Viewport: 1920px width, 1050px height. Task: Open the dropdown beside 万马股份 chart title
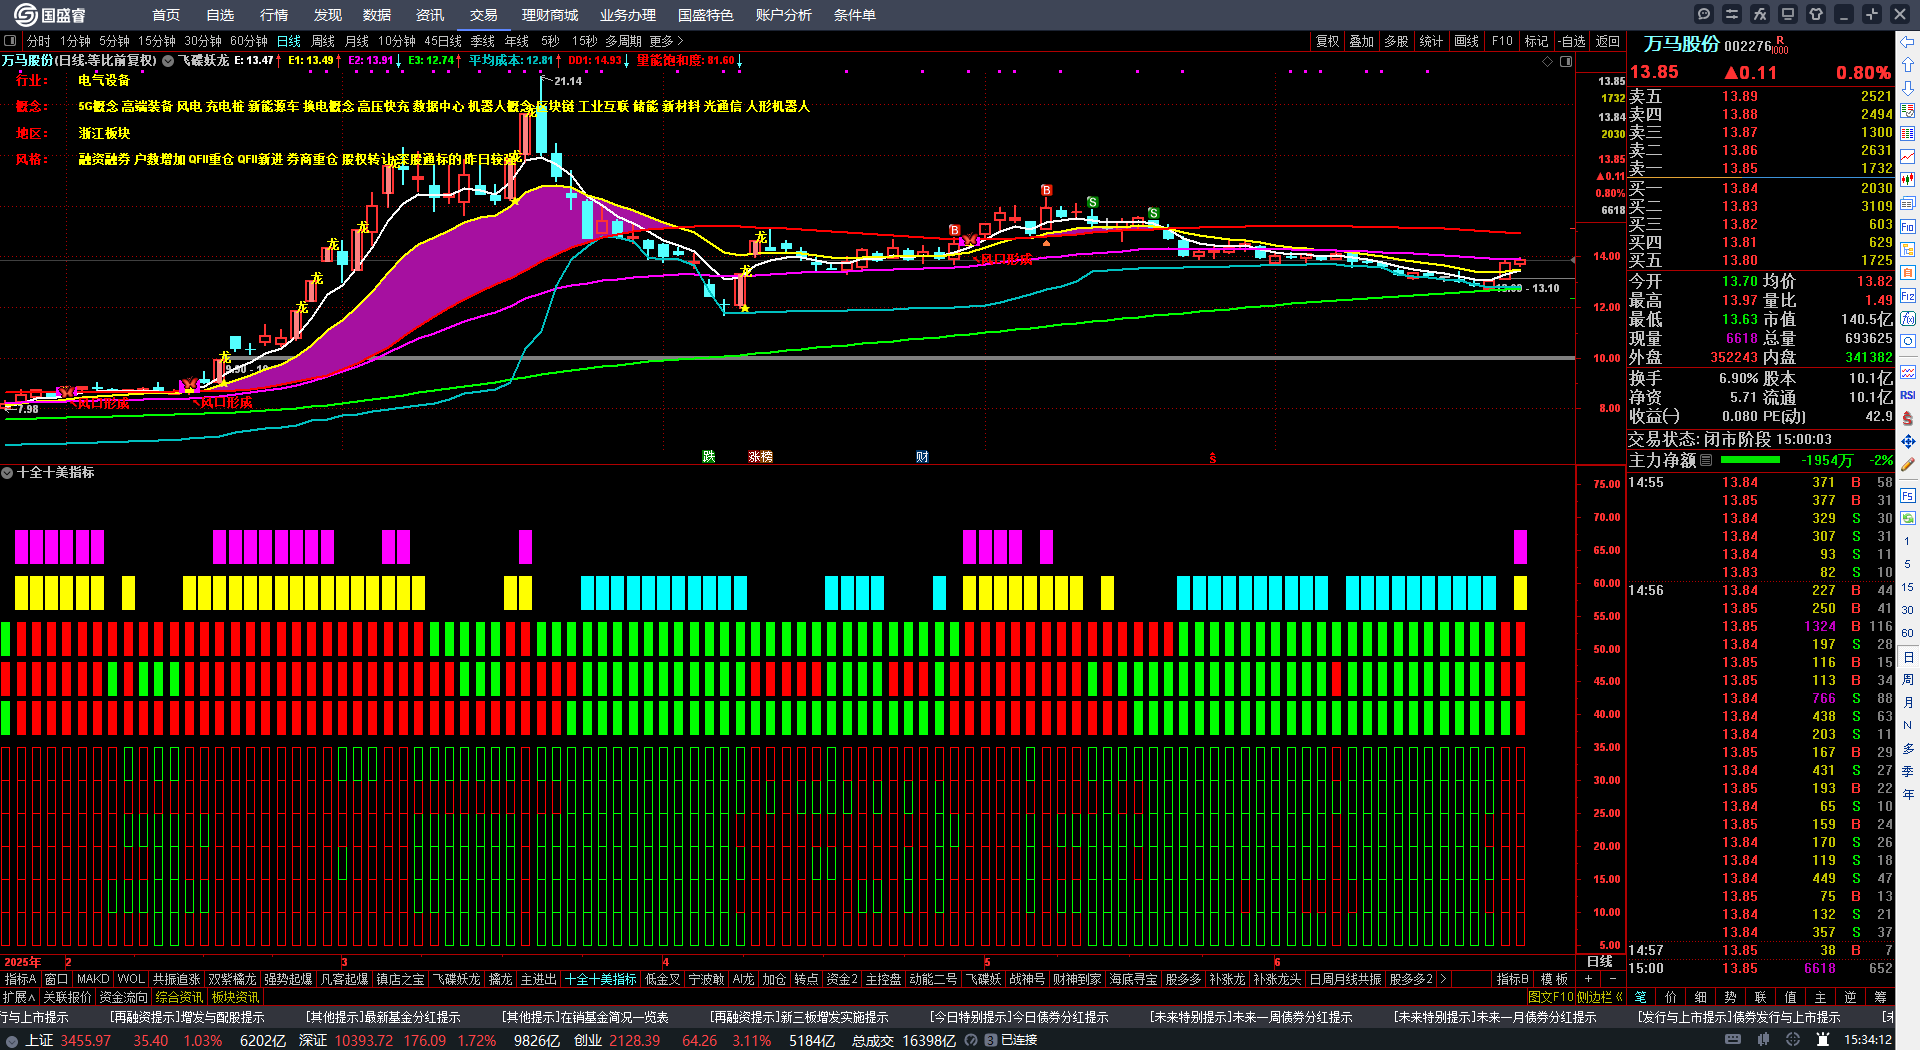click(168, 61)
